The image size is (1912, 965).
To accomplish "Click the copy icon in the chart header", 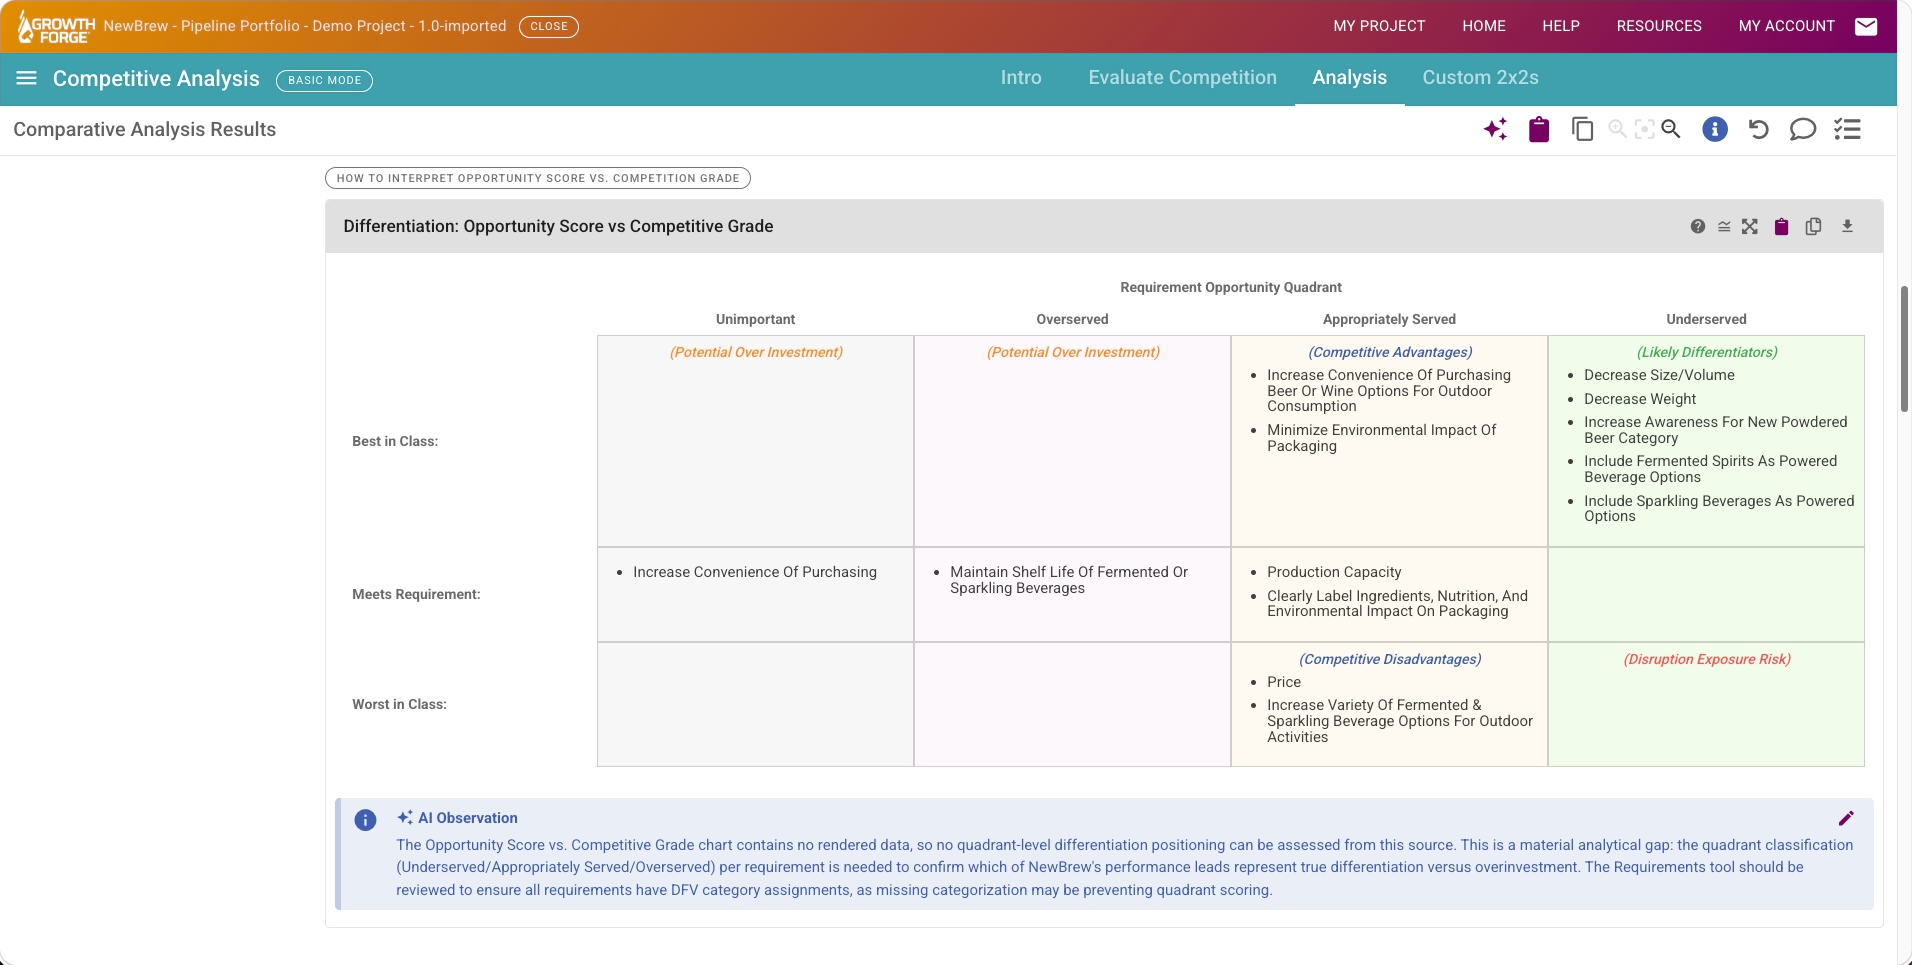I will click(1813, 227).
